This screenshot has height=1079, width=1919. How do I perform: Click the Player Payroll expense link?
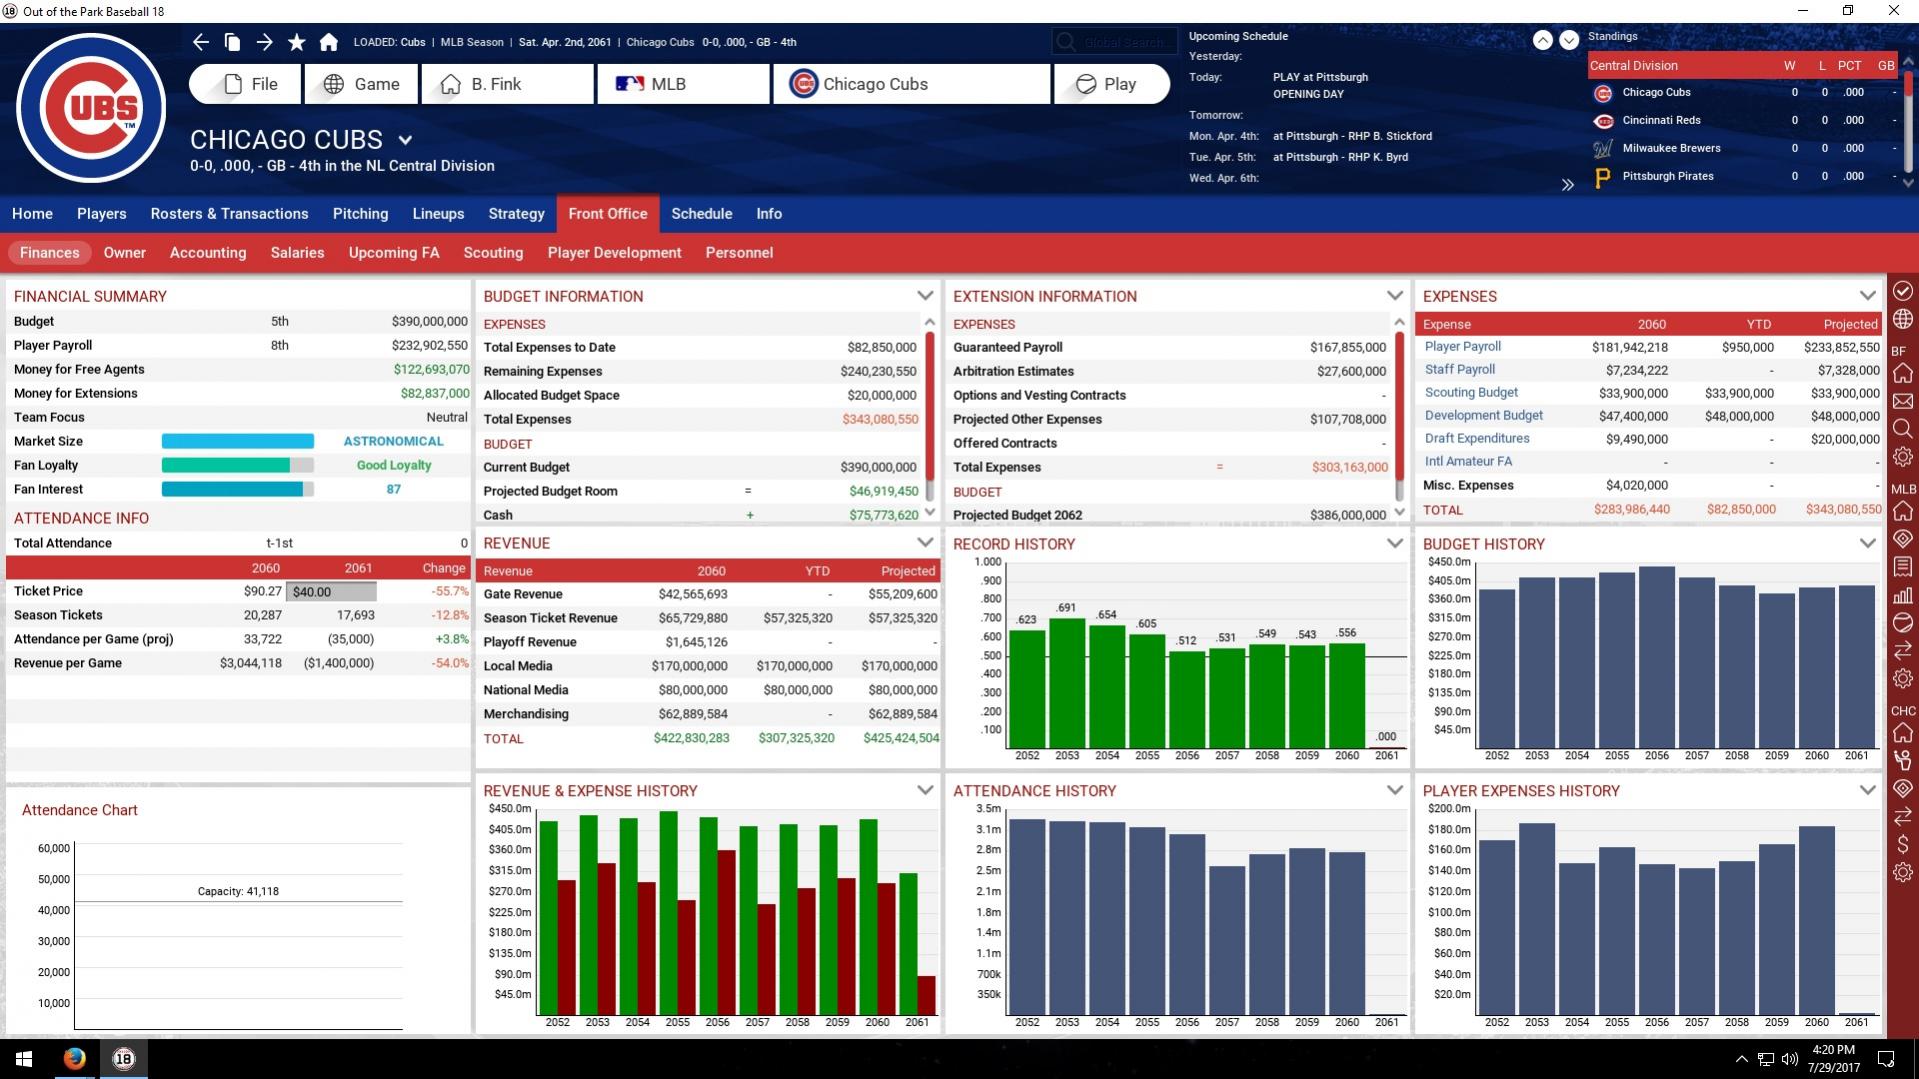point(1462,347)
